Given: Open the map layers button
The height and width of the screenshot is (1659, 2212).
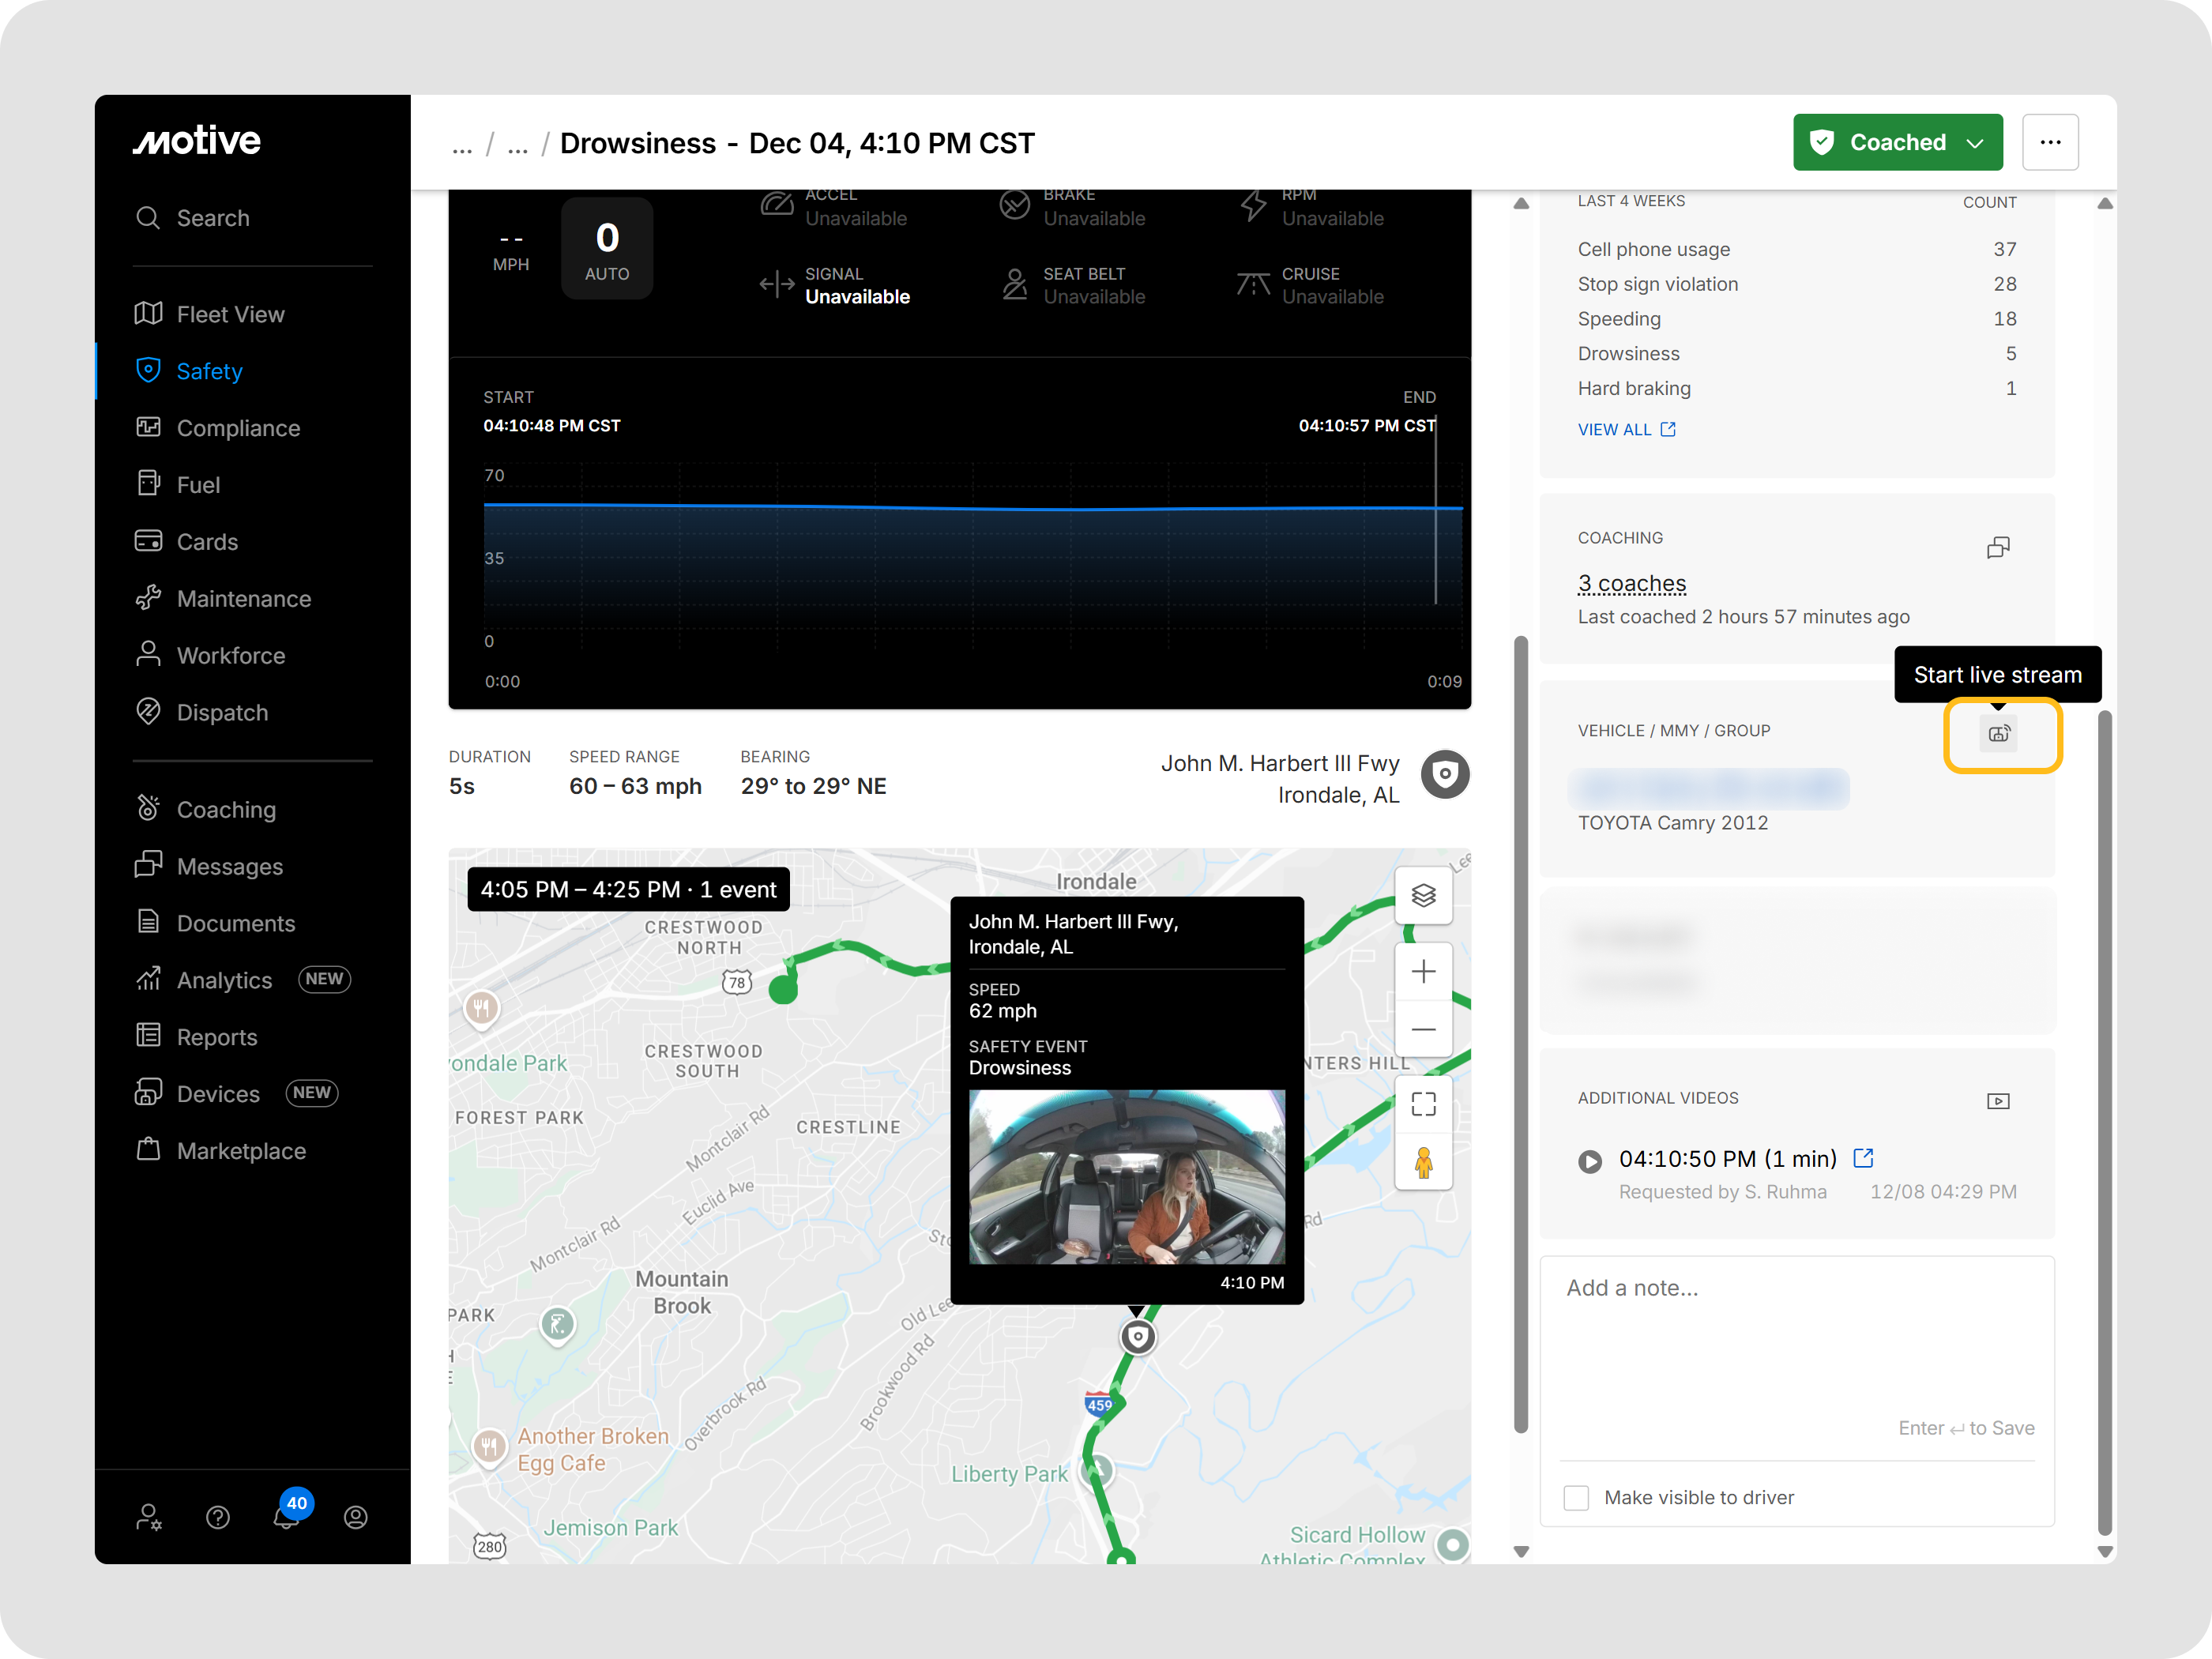Looking at the screenshot, I should (x=1423, y=895).
